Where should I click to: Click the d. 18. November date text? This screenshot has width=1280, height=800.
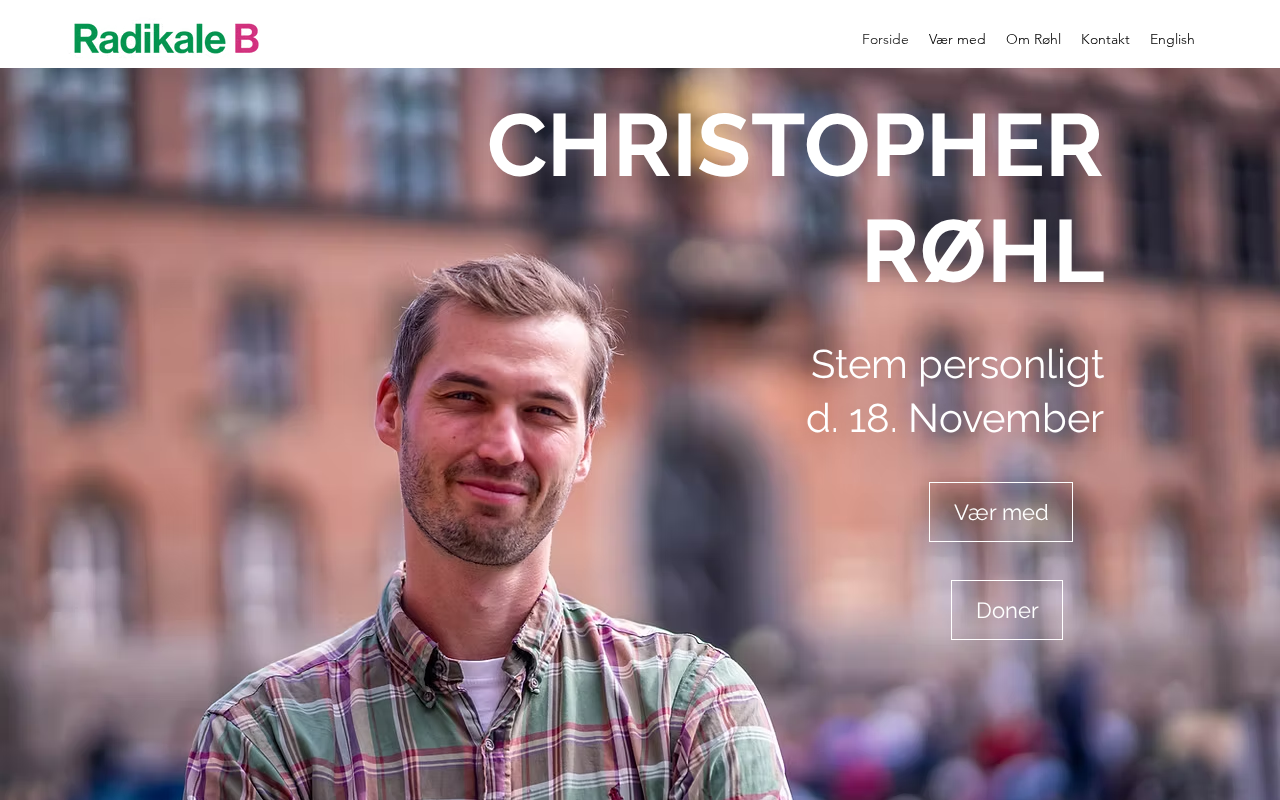[x=955, y=418]
